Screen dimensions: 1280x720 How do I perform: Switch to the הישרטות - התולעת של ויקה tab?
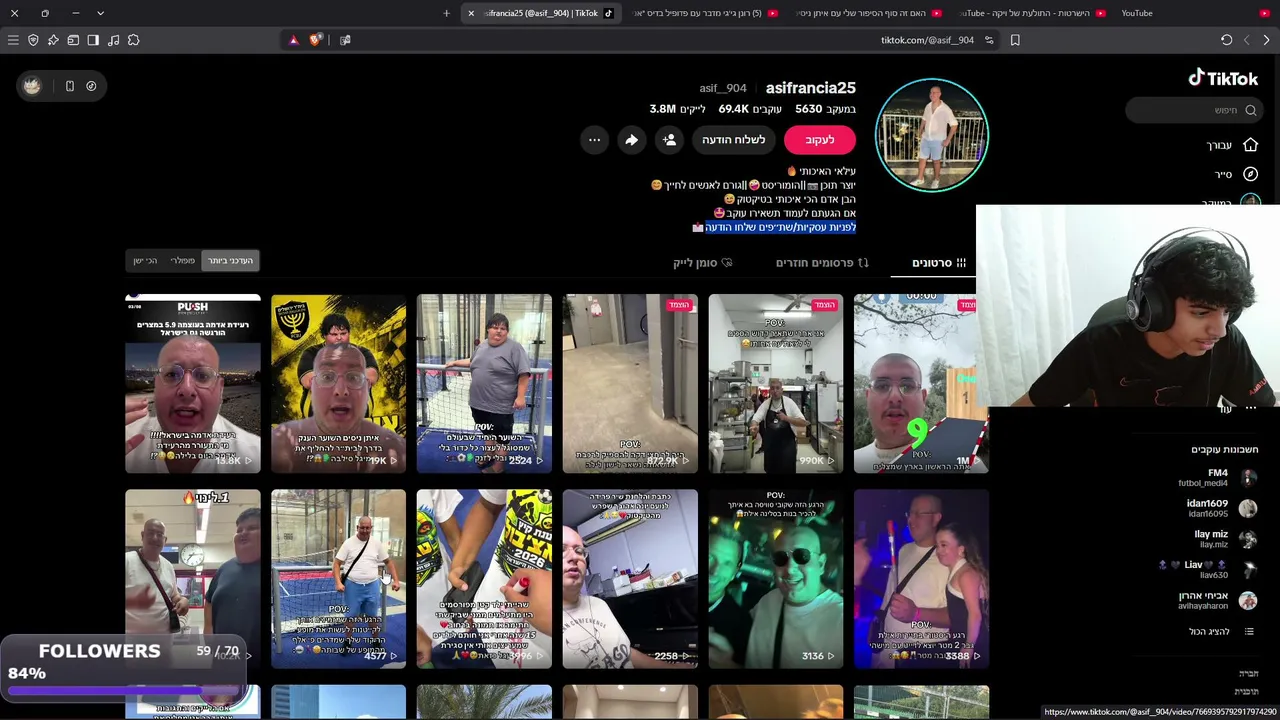tap(1030, 13)
